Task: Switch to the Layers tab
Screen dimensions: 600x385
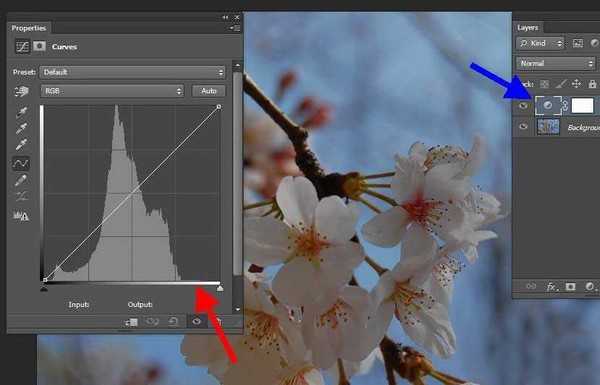Action: point(528,28)
